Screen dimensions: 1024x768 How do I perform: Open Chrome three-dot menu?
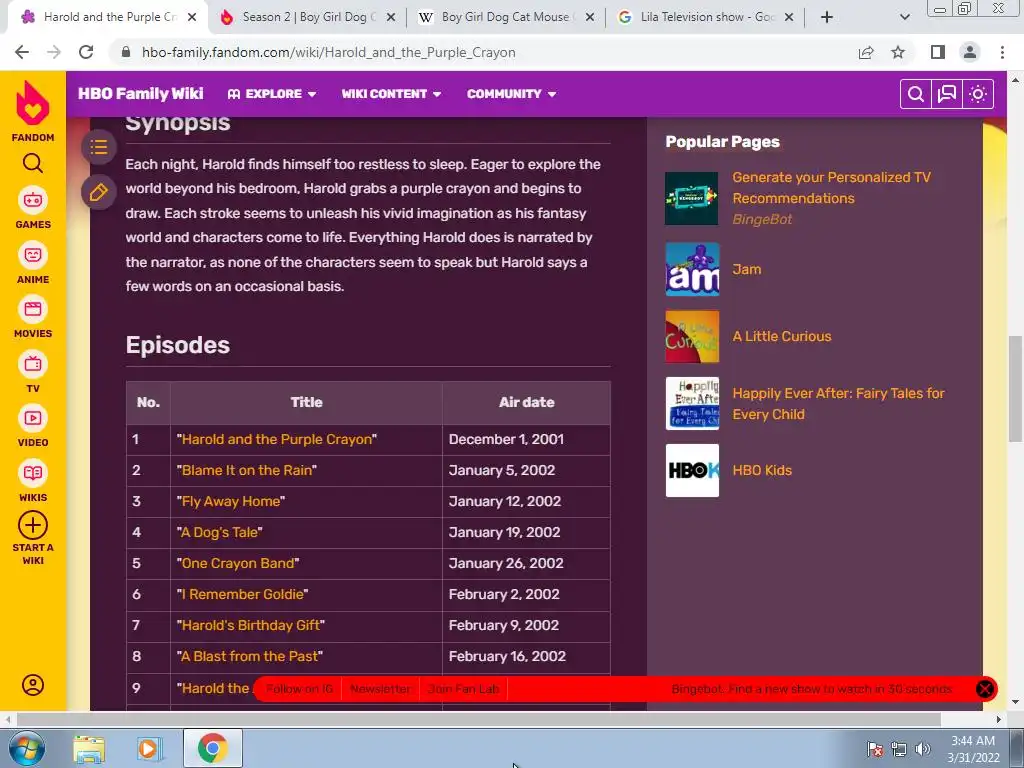(x=1002, y=52)
